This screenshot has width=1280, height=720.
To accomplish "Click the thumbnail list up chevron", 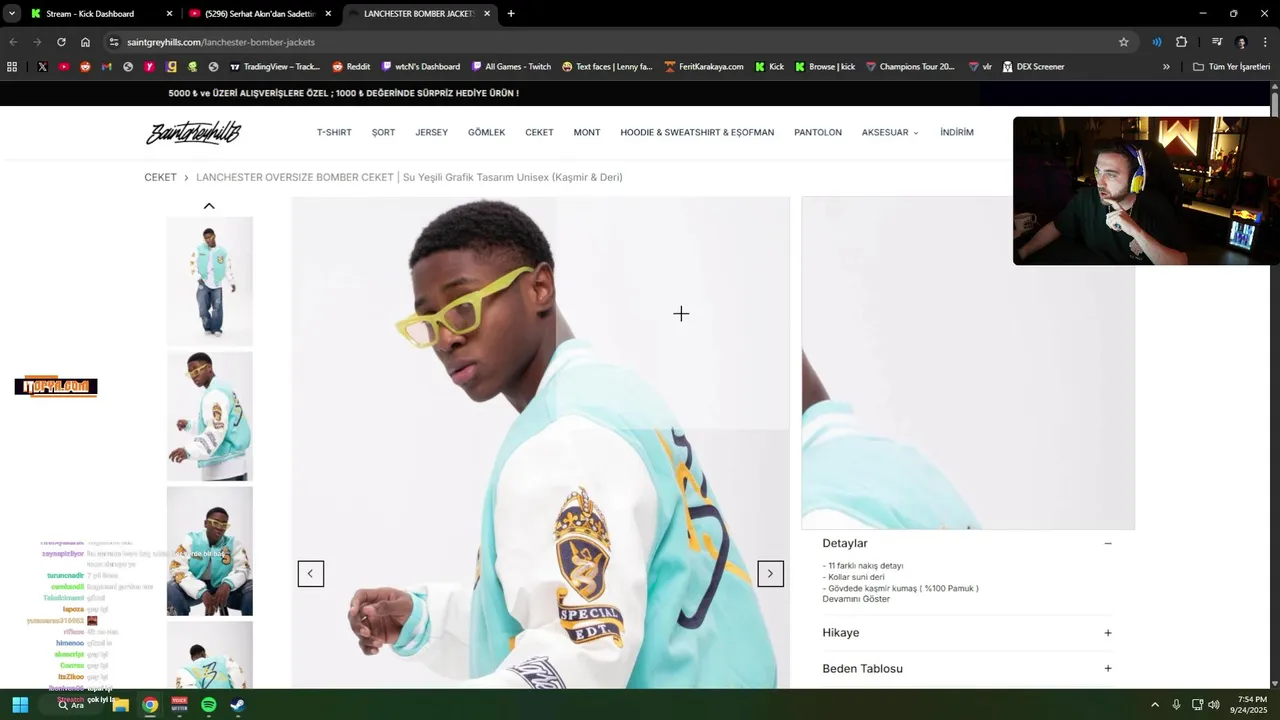I will point(209,206).
